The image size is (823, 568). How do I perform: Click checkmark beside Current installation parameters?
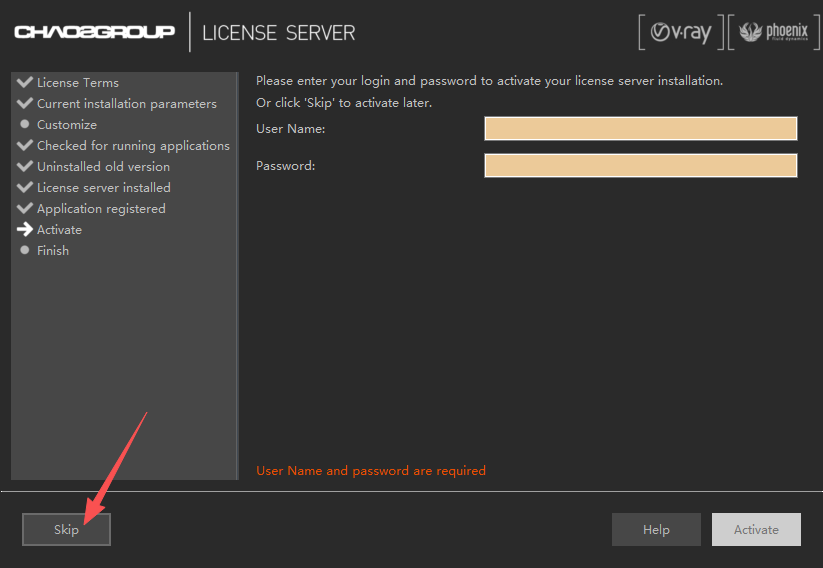[x=25, y=103]
